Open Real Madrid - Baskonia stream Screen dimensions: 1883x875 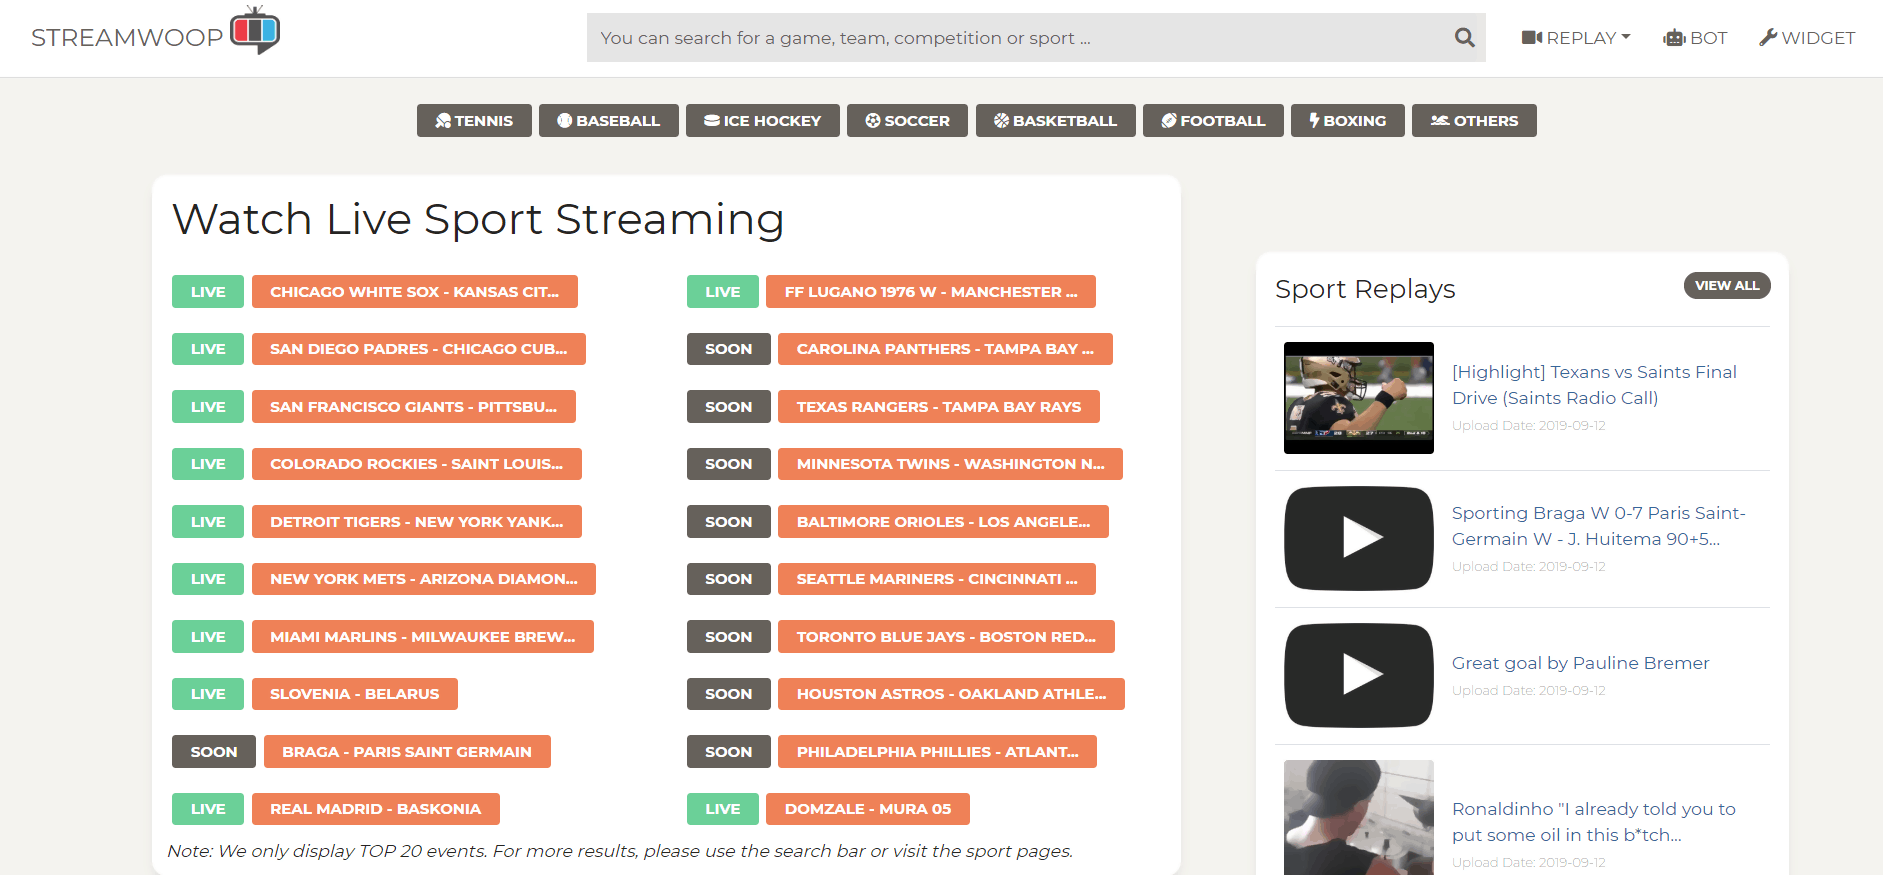pyautogui.click(x=376, y=809)
